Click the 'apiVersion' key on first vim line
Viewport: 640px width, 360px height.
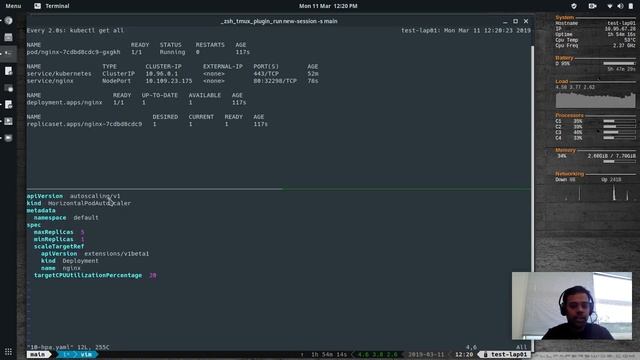[x=45, y=196]
